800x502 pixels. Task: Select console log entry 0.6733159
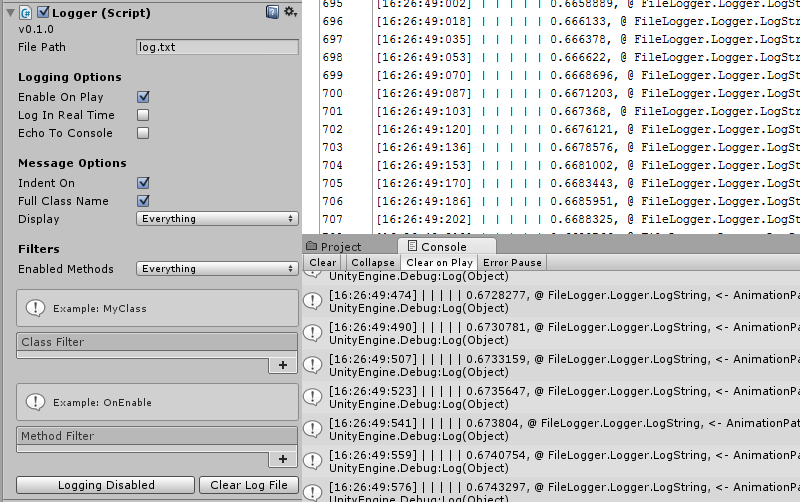(551, 365)
